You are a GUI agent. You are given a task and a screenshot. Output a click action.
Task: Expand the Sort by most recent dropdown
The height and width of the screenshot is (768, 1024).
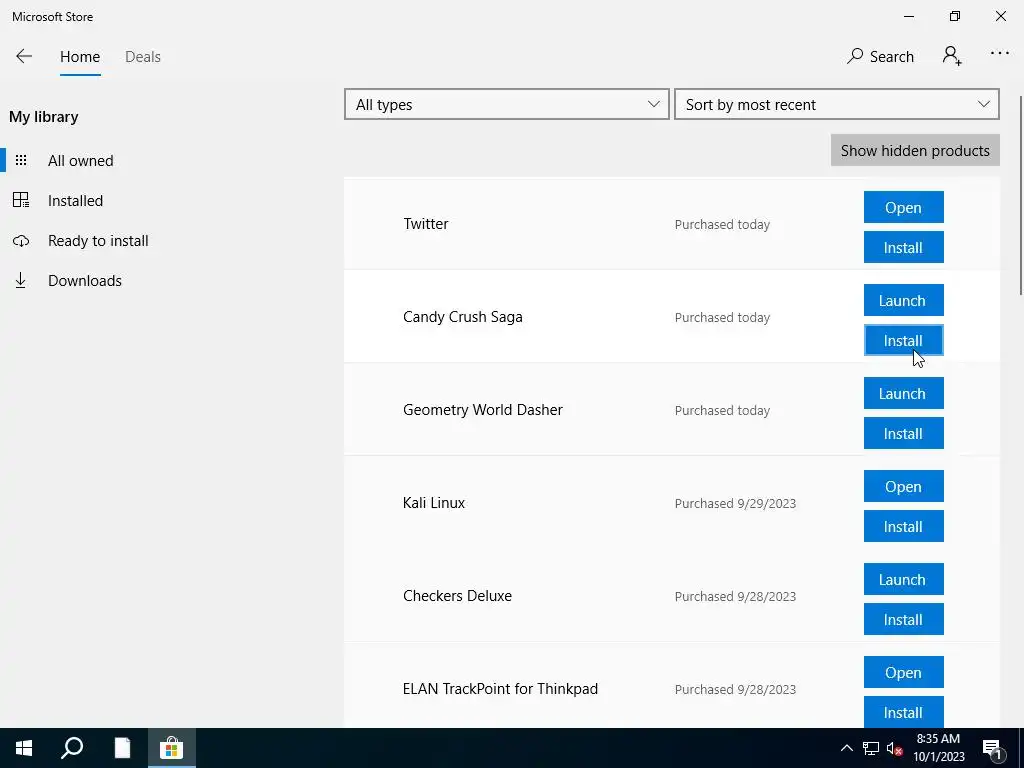point(837,104)
